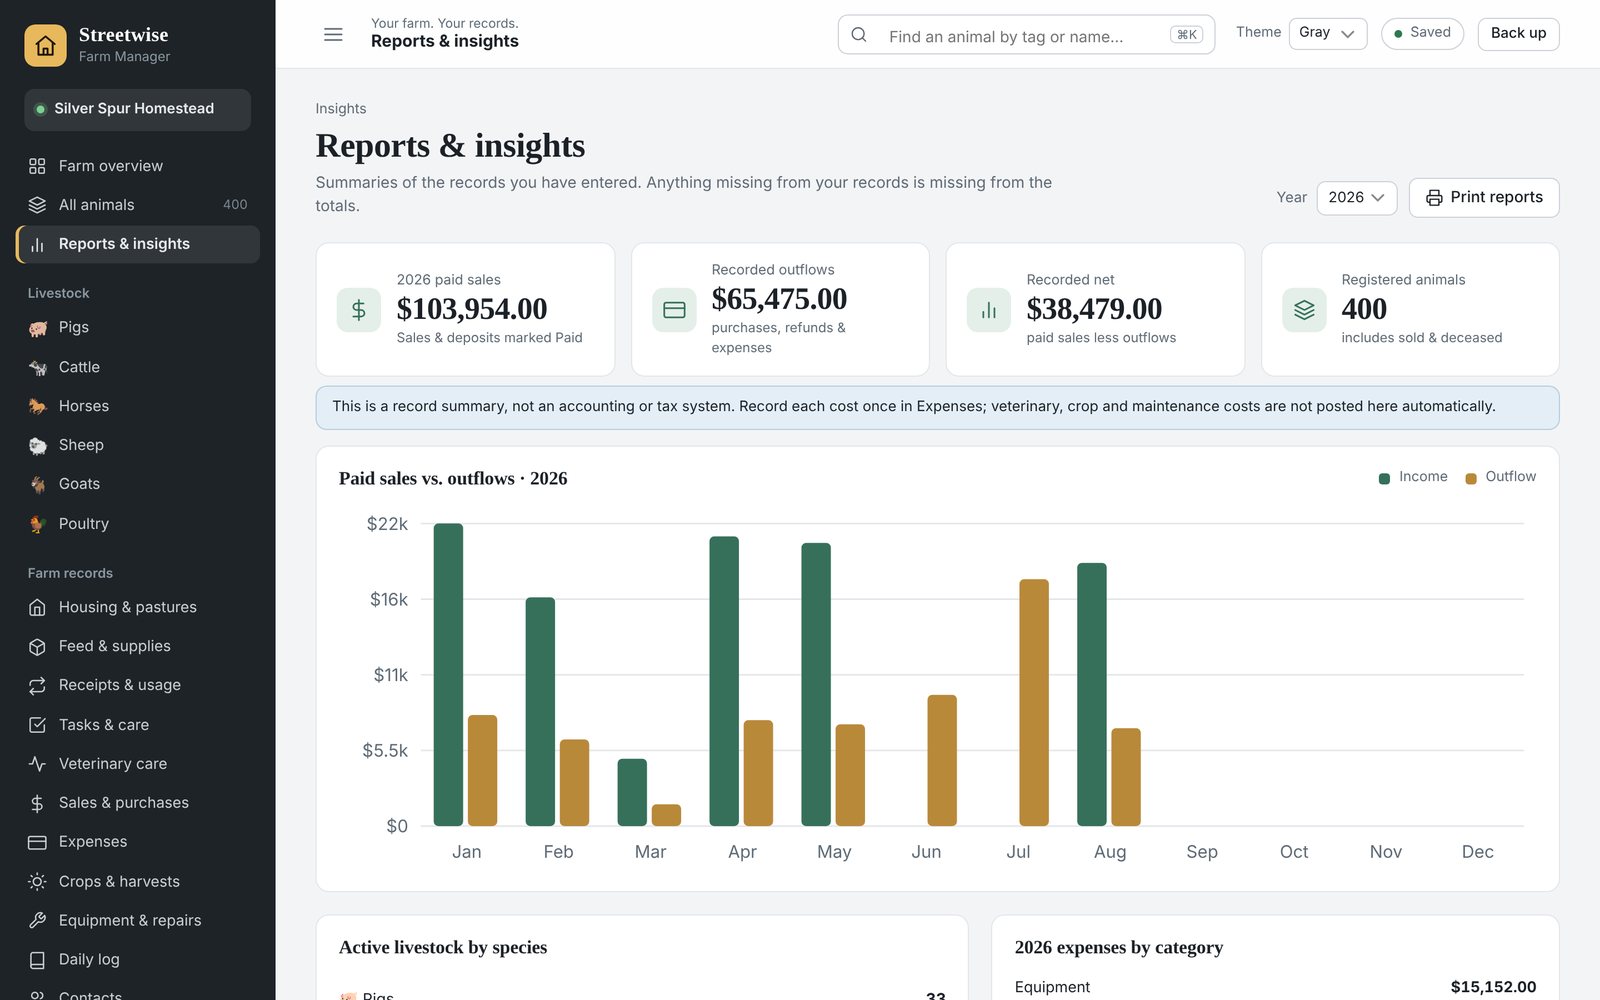Open the Daily log
The image size is (1600, 1000).
point(138,959)
